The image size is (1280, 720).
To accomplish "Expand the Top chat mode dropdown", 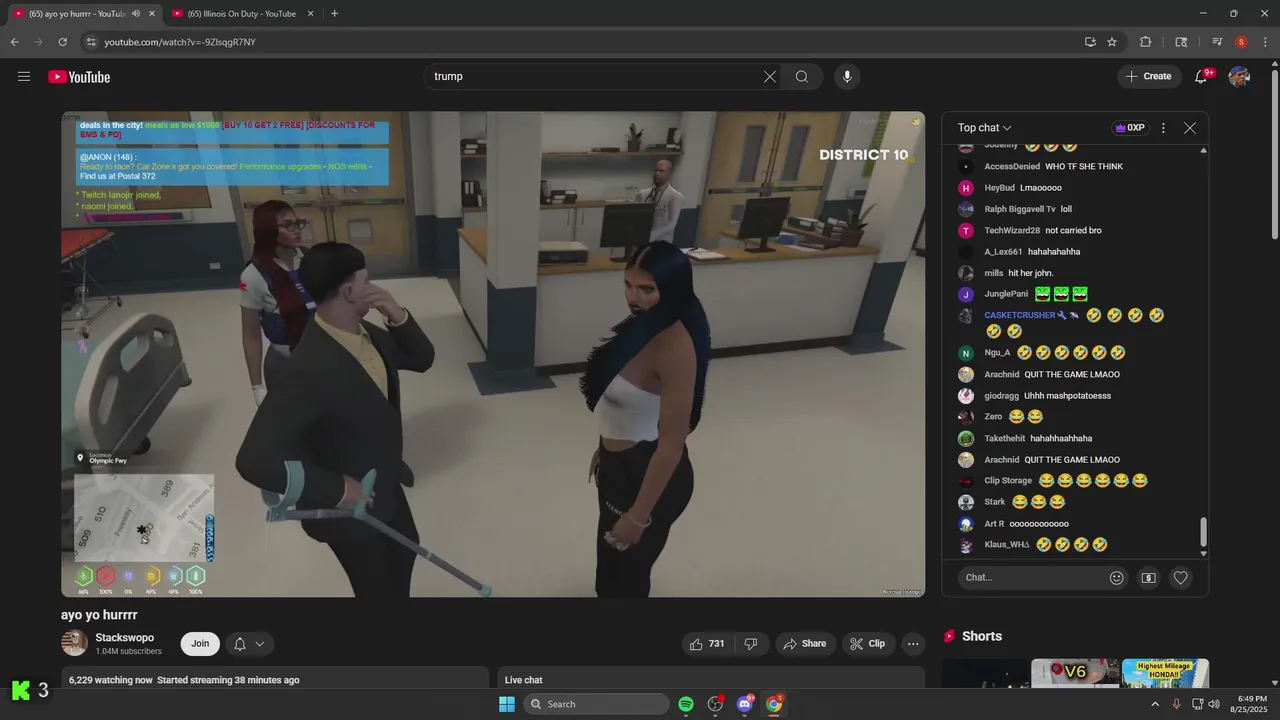I will 985,128.
